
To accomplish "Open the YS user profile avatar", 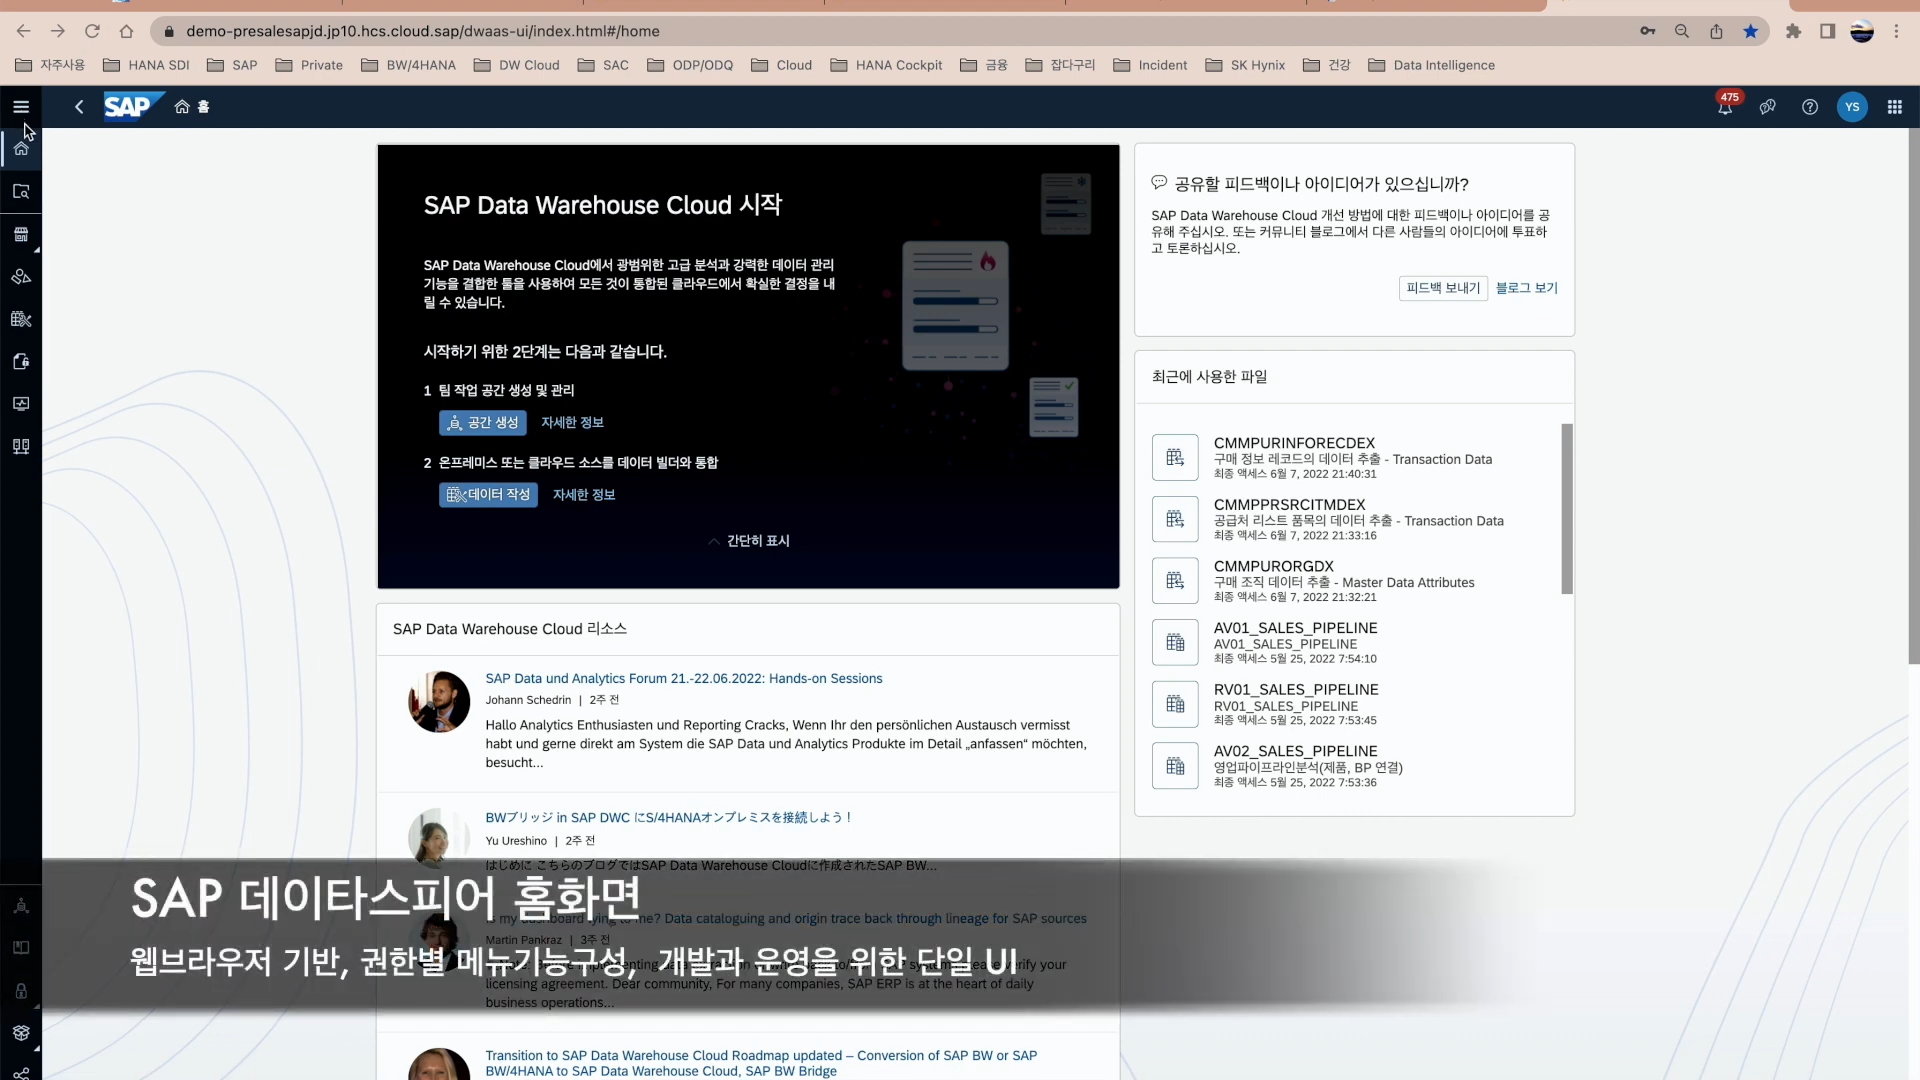I will click(1852, 107).
